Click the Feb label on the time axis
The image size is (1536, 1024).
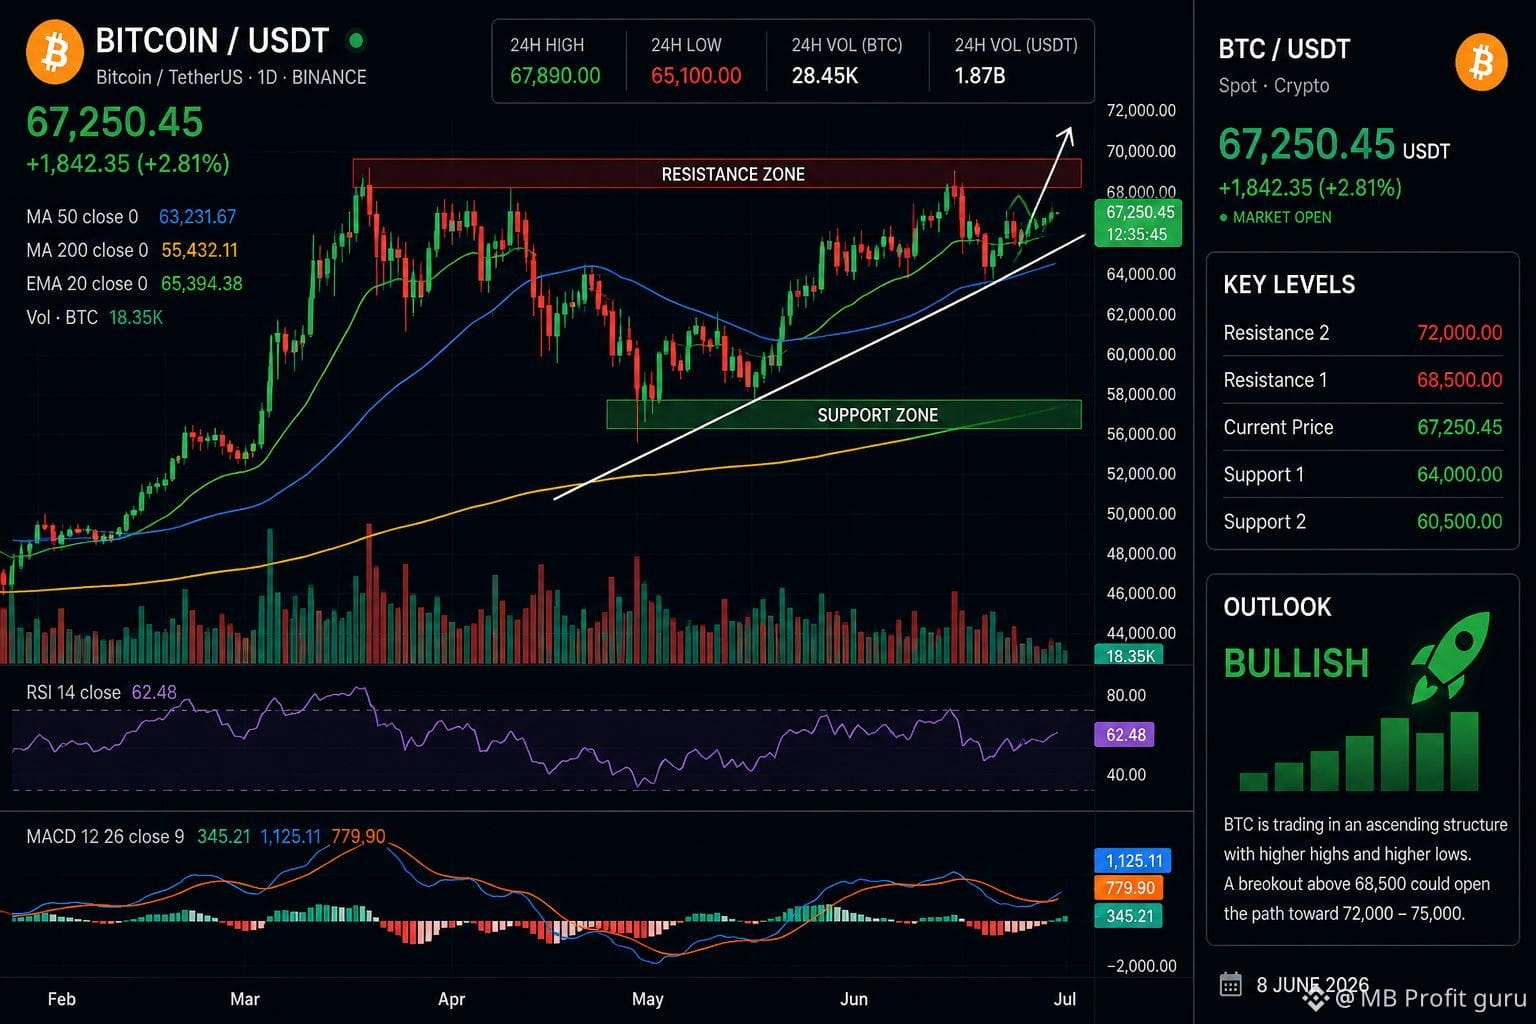point(62,999)
